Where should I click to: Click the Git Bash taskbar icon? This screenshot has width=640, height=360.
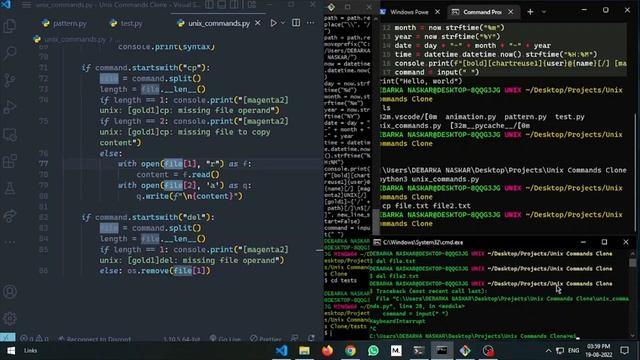click(x=465, y=351)
